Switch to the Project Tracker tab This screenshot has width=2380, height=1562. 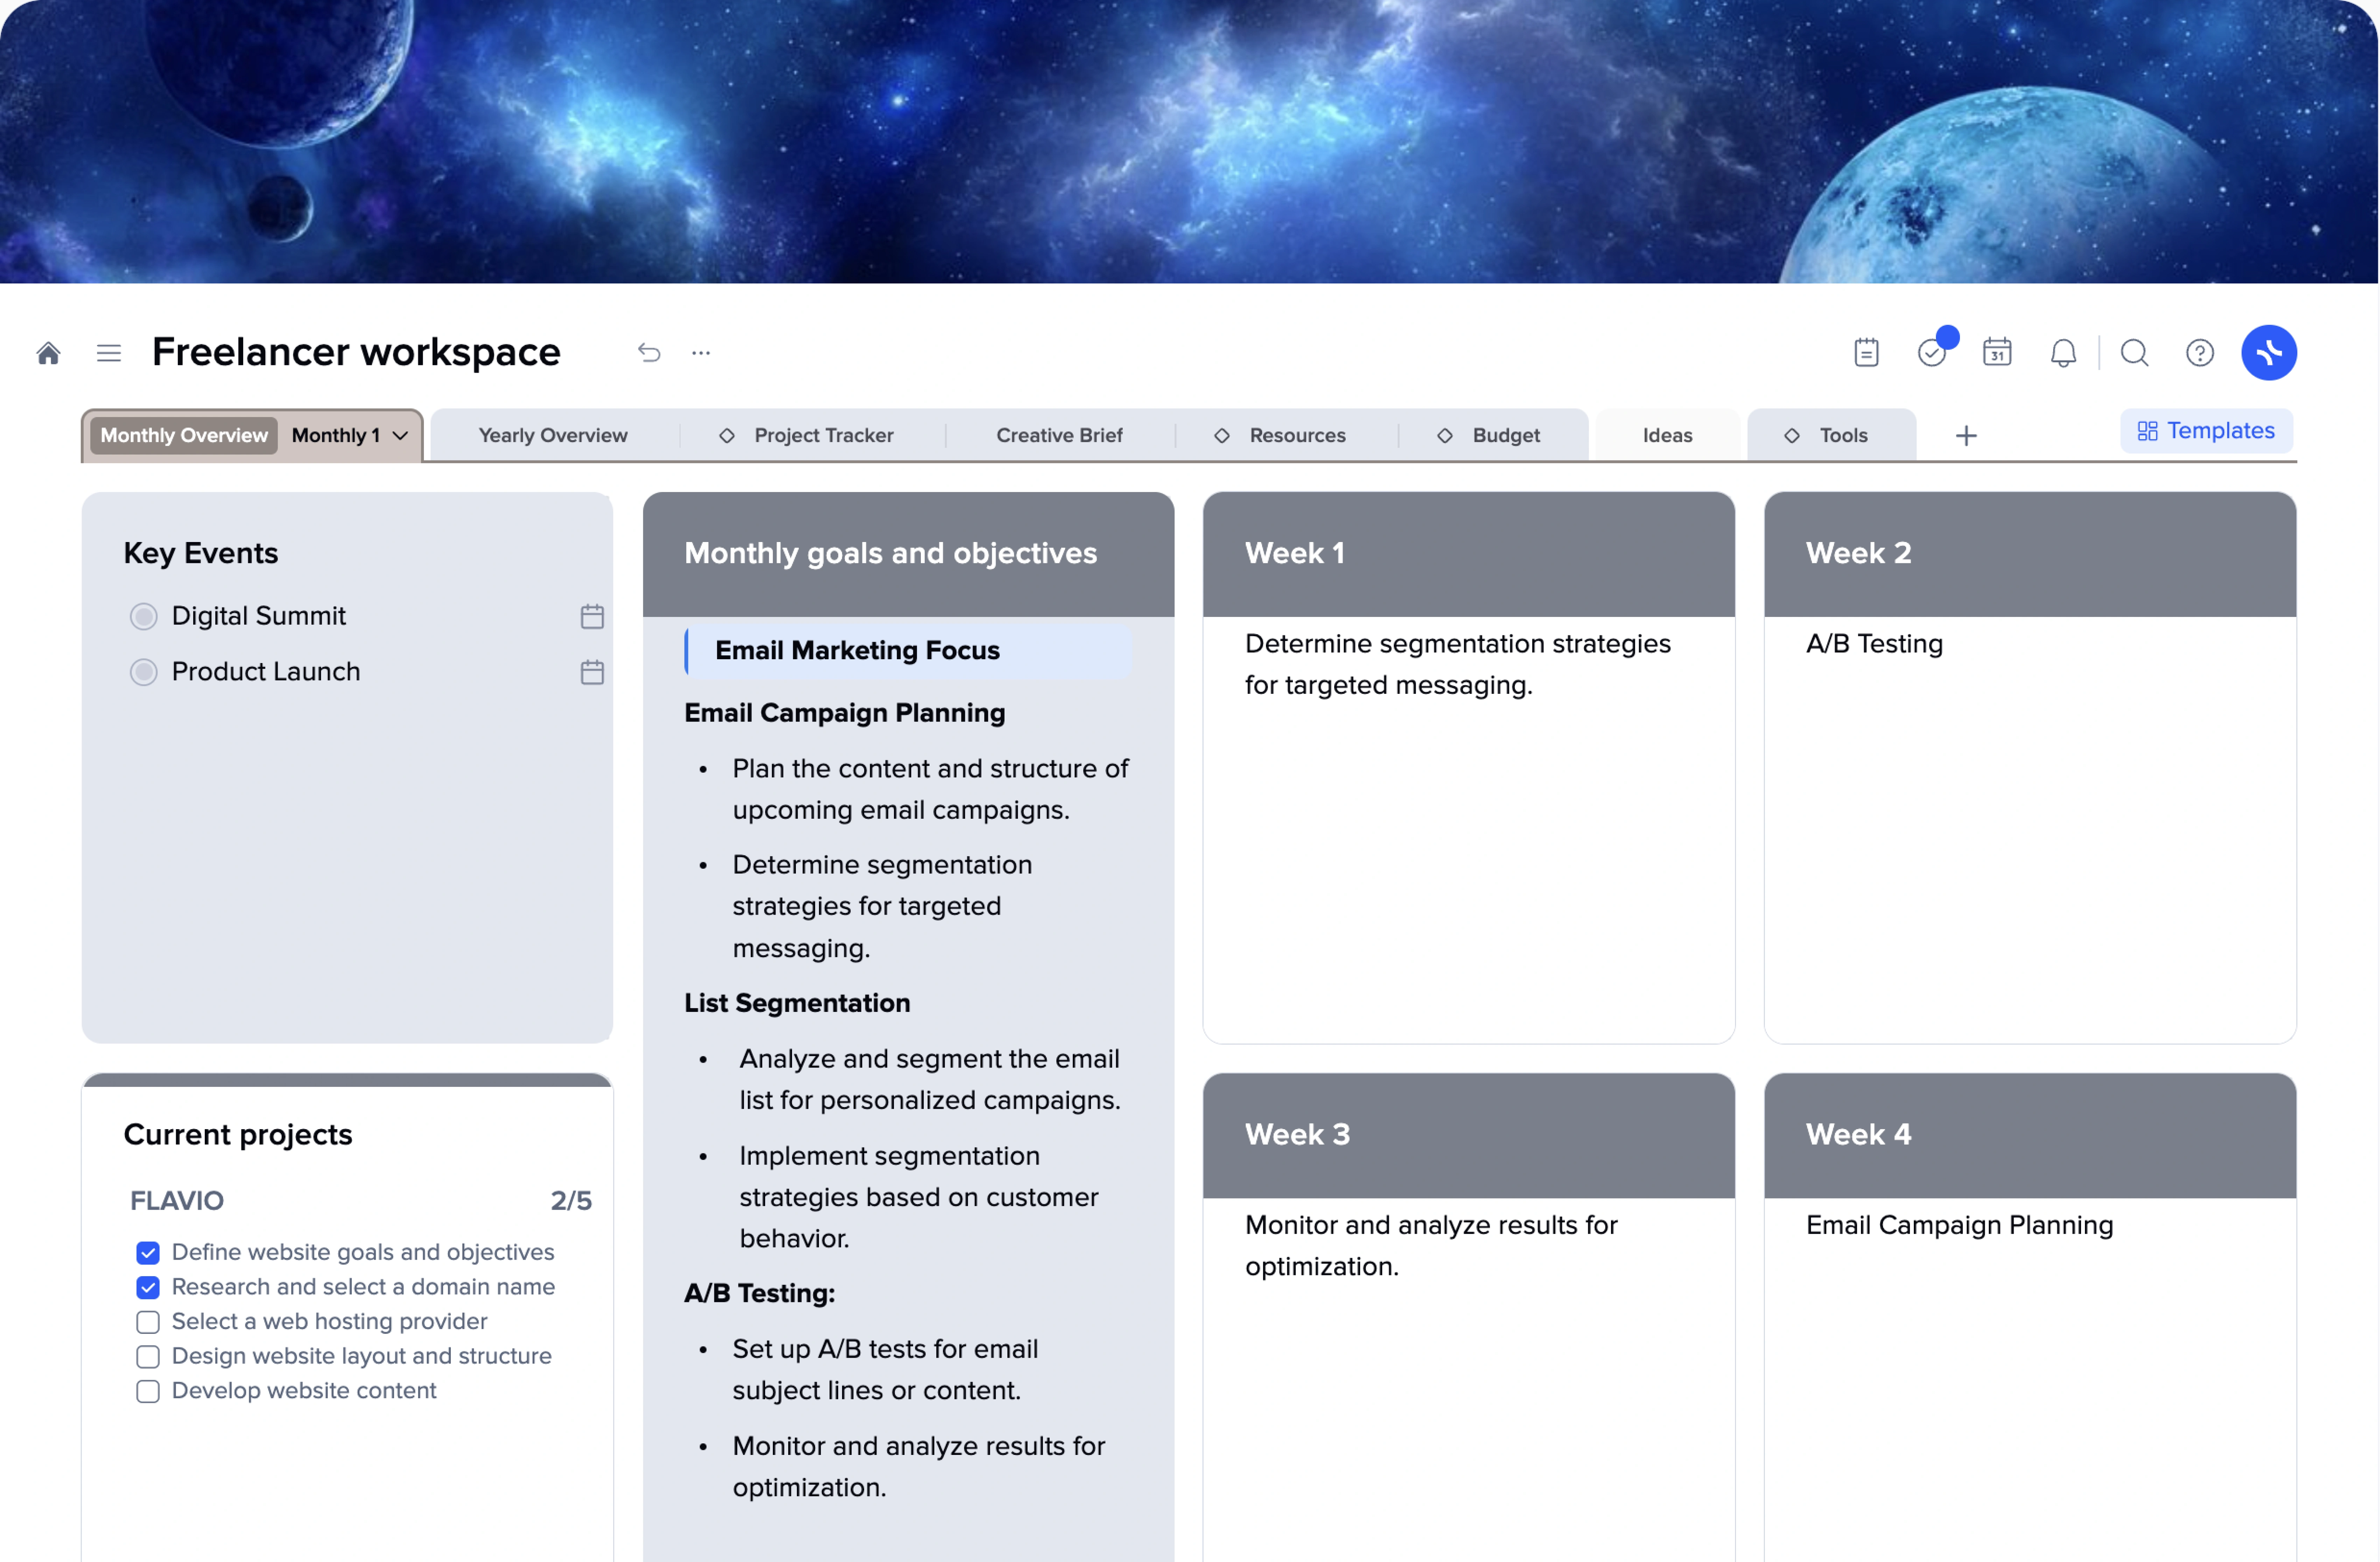click(x=822, y=435)
